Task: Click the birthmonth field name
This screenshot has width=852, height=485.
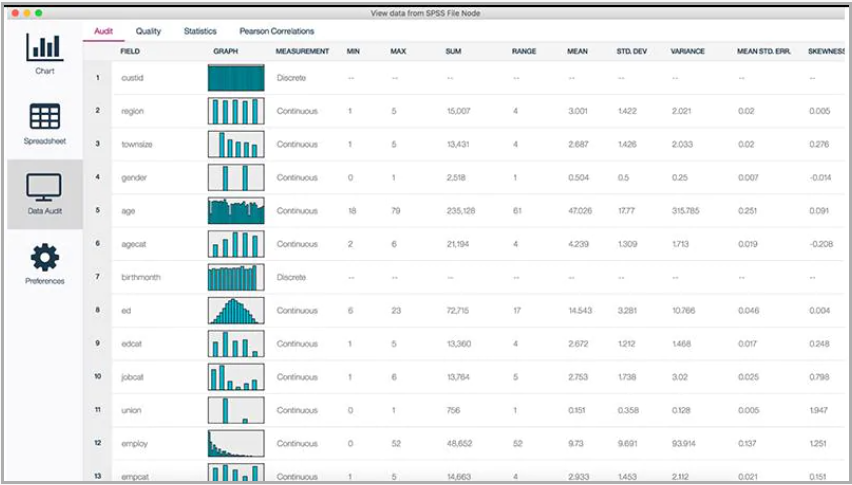Action: [140, 277]
